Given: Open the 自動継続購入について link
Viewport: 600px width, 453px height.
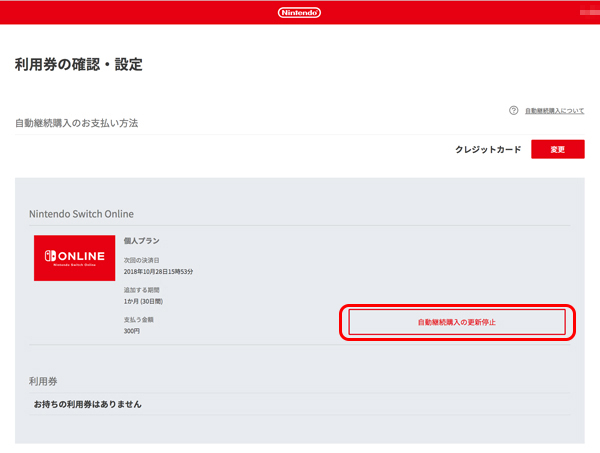Looking at the screenshot, I should point(554,111).
